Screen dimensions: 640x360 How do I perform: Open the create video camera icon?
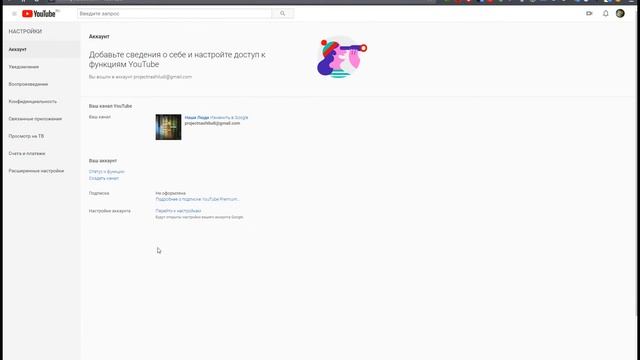click(x=589, y=13)
